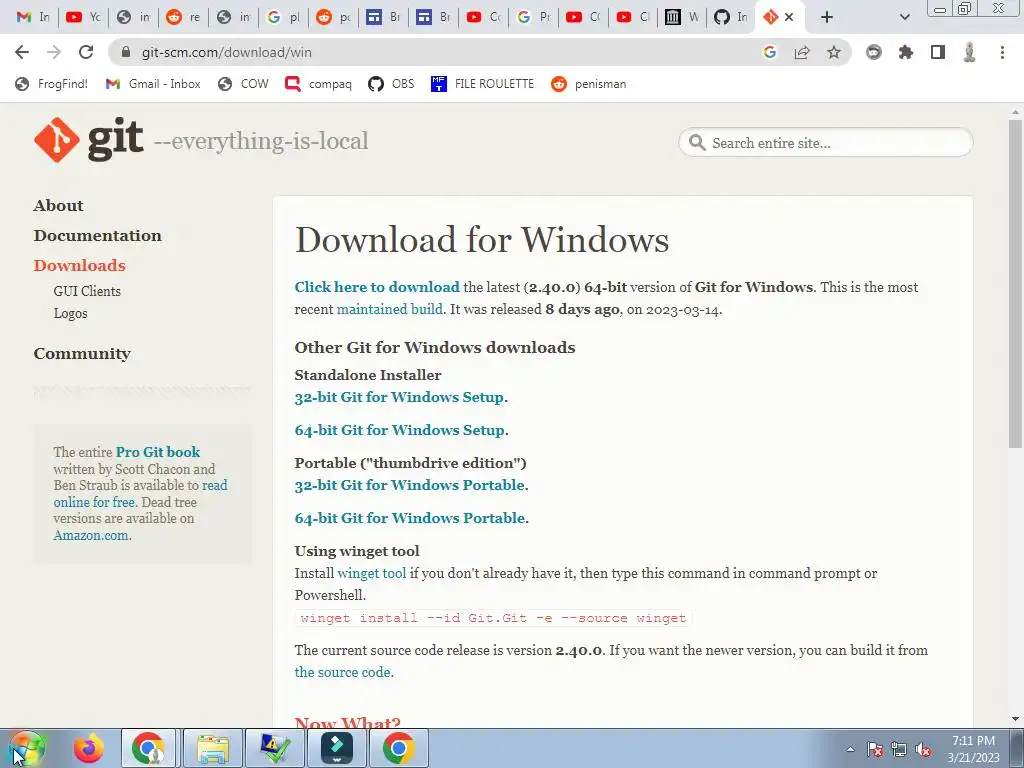This screenshot has height=768, width=1024.
Task: Open a new tab with the plus button
Action: [x=827, y=17]
